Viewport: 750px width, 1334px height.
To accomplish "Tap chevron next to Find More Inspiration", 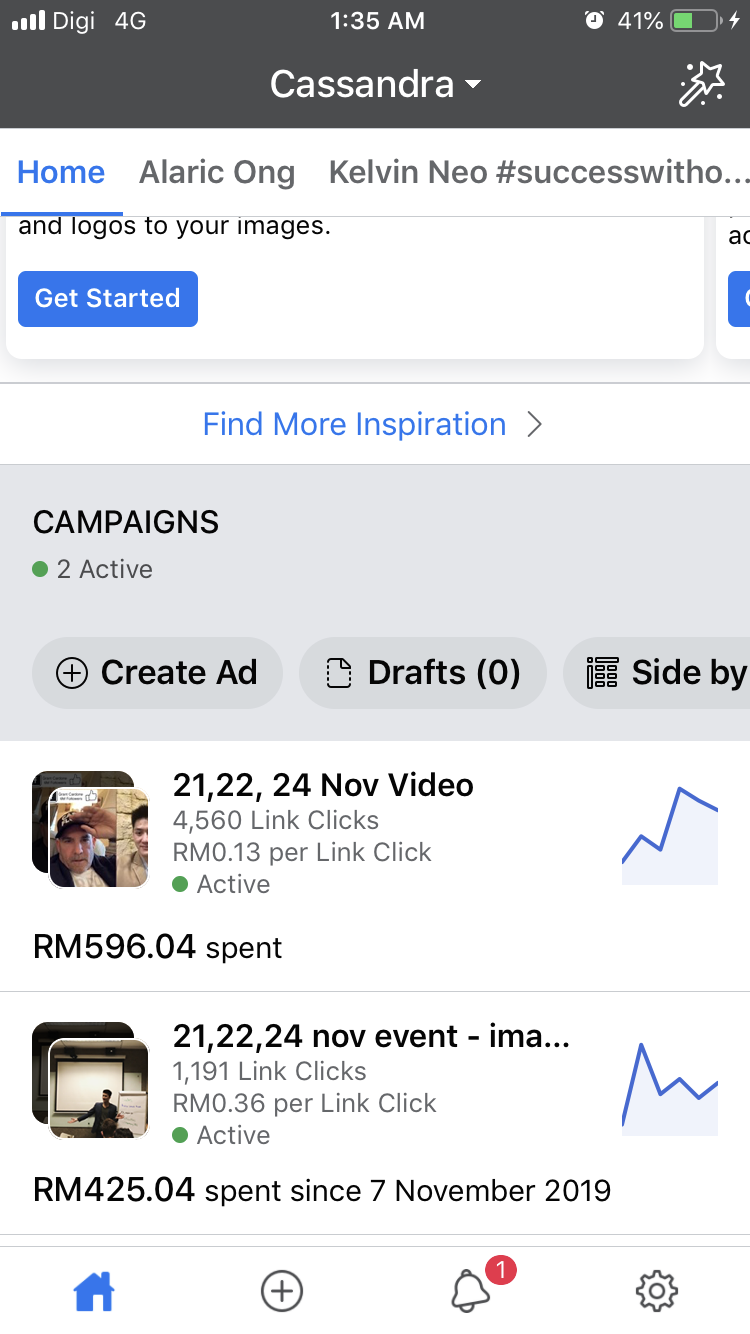I will pos(535,425).
